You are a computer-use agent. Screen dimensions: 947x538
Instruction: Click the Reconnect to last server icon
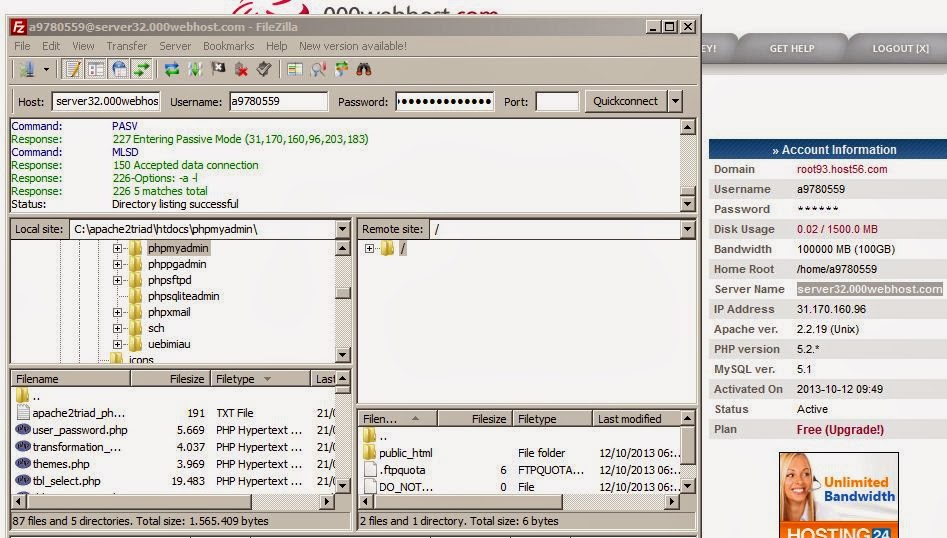pos(264,69)
